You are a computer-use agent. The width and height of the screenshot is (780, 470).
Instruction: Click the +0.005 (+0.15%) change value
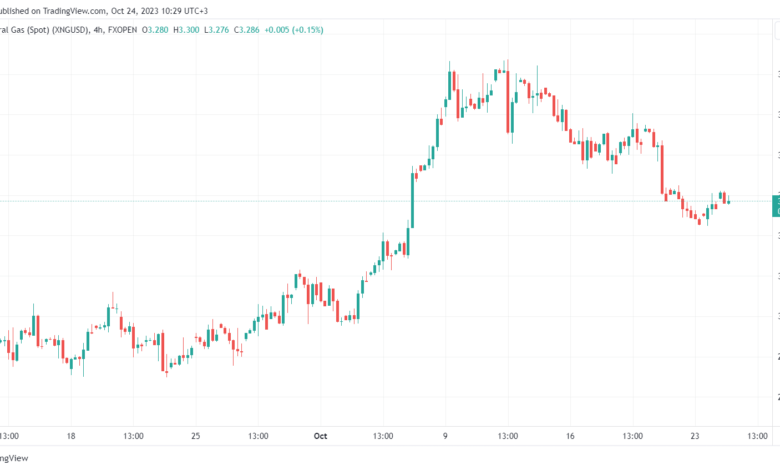(293, 30)
